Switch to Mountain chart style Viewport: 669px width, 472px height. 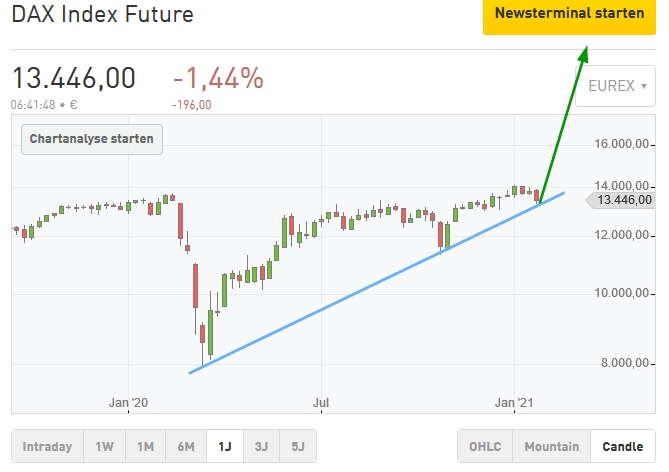552,447
